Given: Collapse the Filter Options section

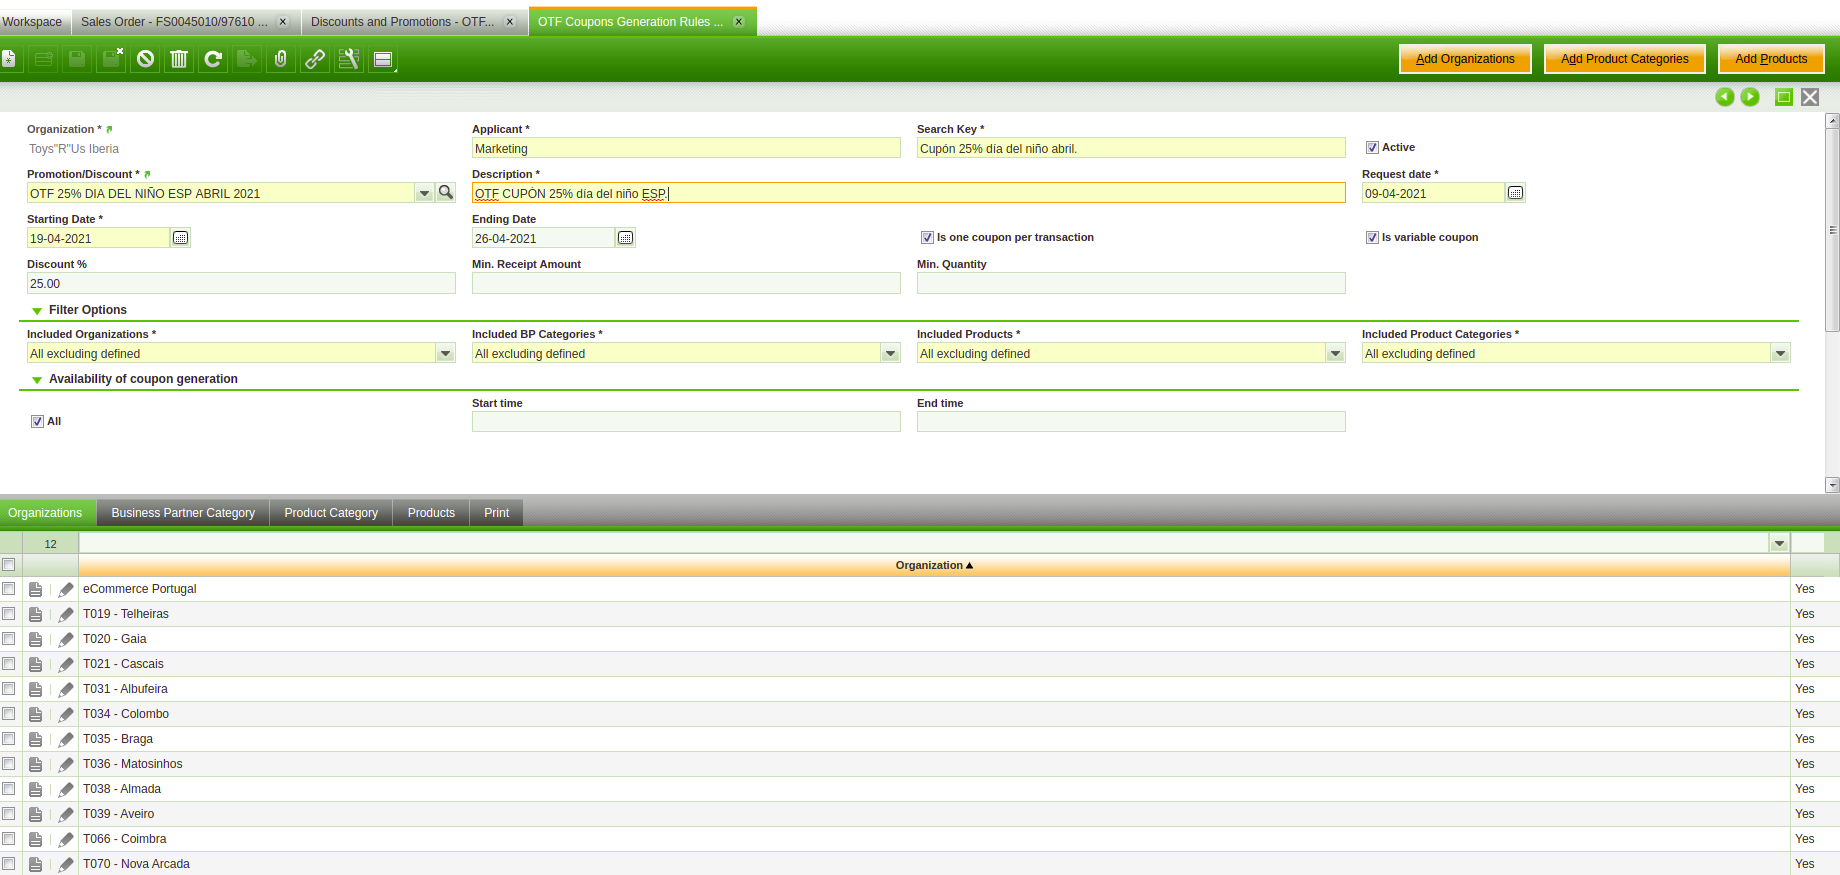Looking at the screenshot, I should [x=37, y=311].
